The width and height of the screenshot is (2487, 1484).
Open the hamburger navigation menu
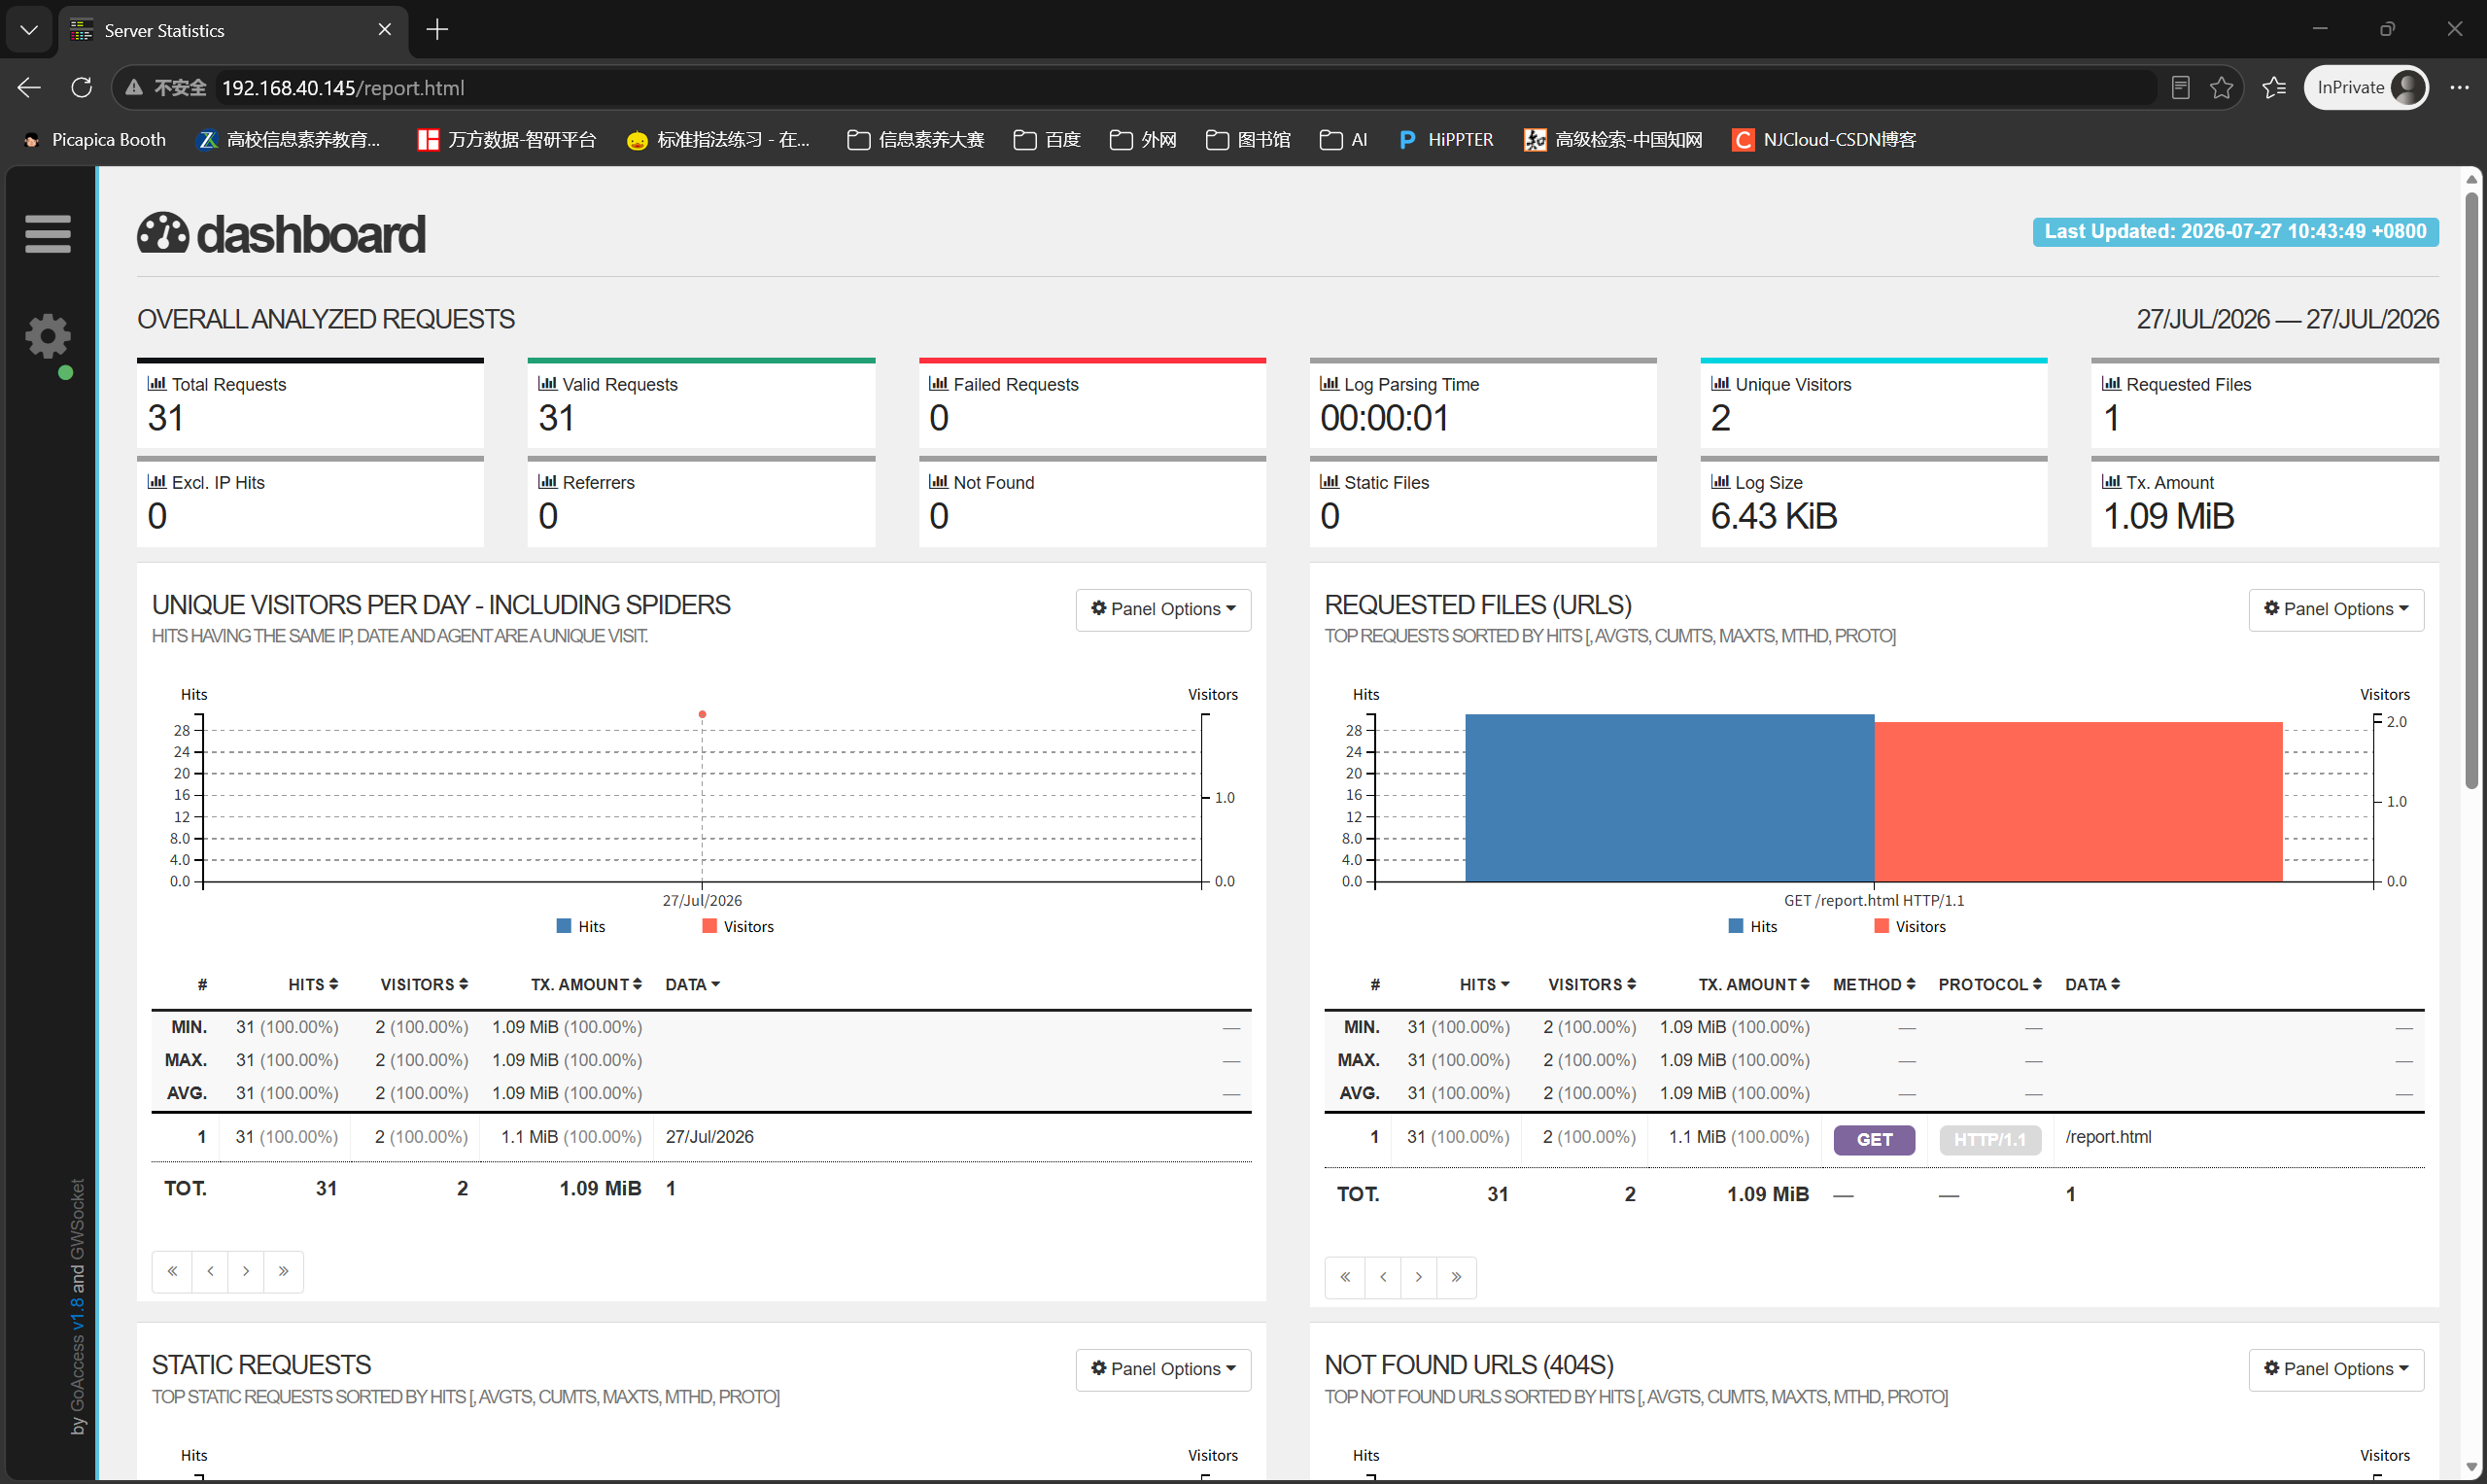47,234
